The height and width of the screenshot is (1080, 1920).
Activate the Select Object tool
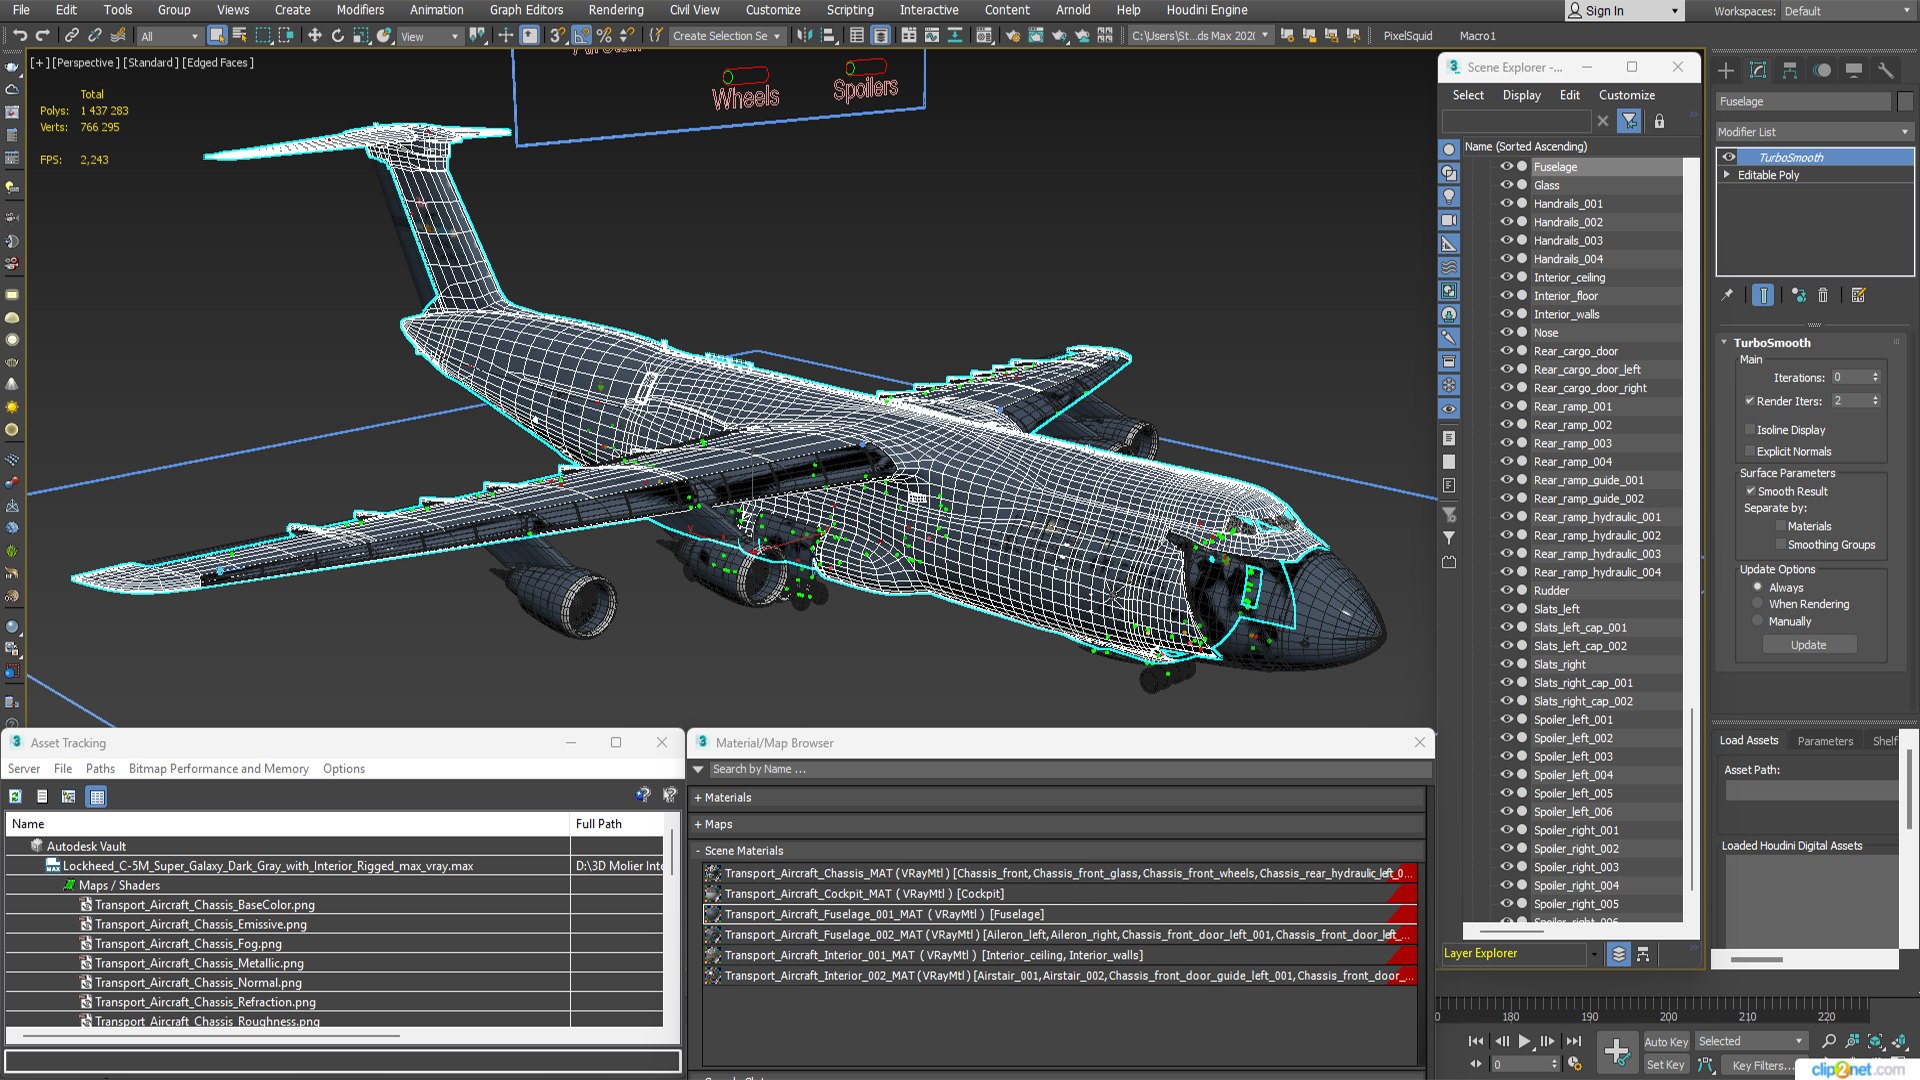click(217, 36)
